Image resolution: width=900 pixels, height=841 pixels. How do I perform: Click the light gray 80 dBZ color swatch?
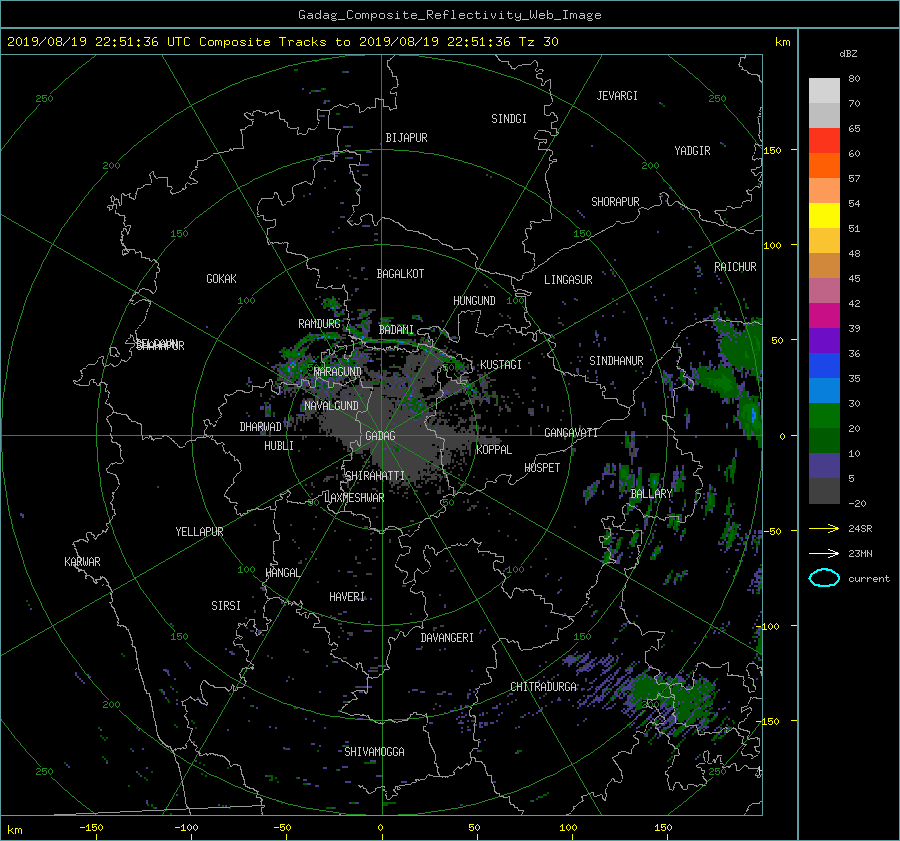[824, 90]
